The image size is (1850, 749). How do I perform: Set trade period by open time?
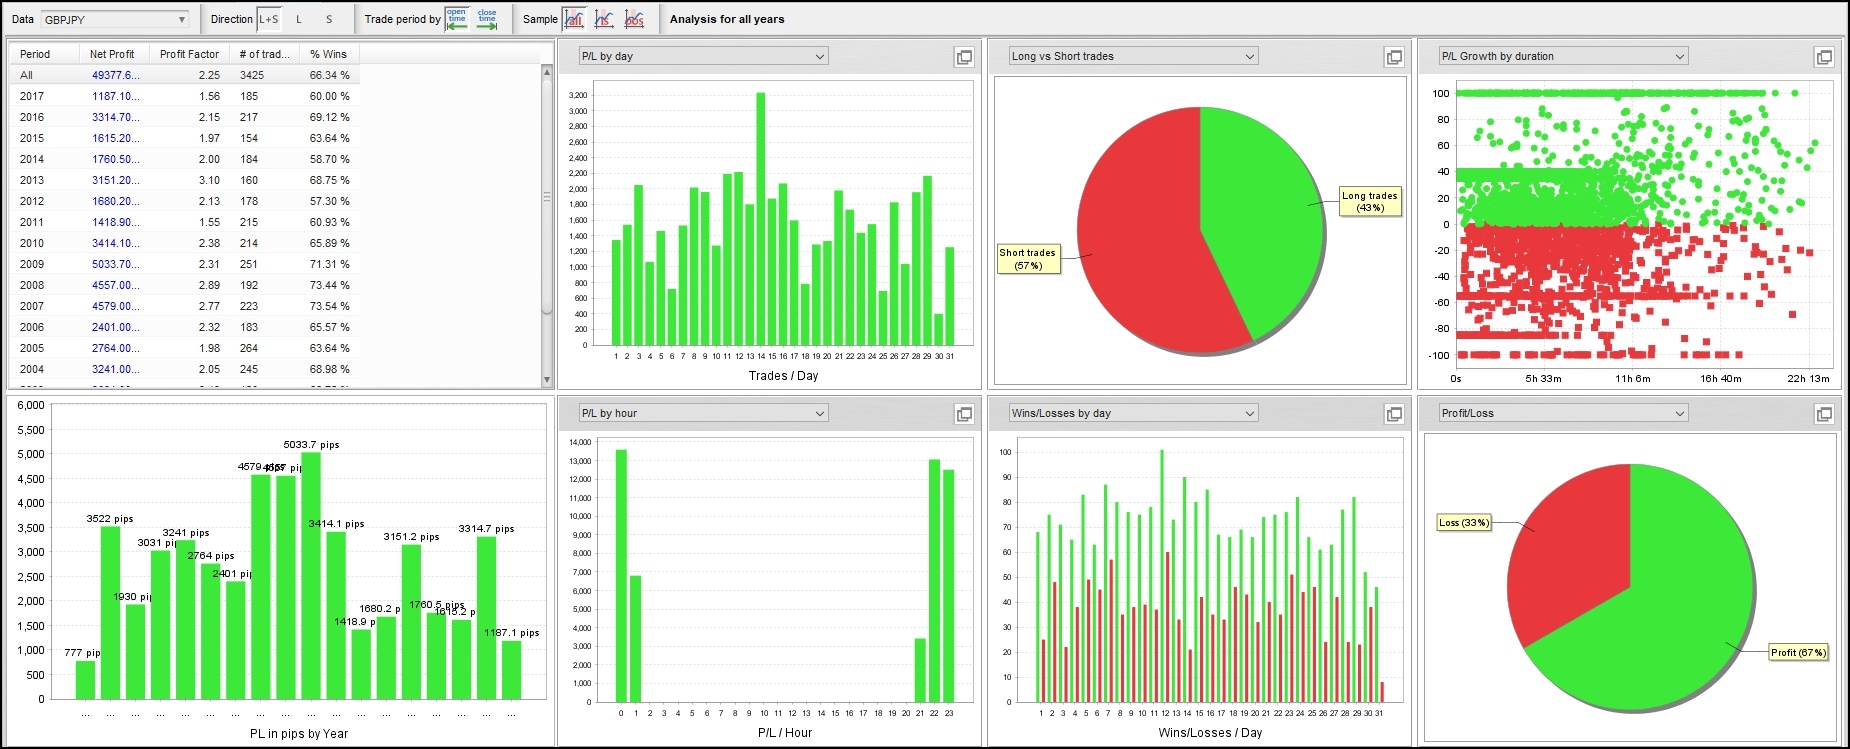tap(457, 19)
